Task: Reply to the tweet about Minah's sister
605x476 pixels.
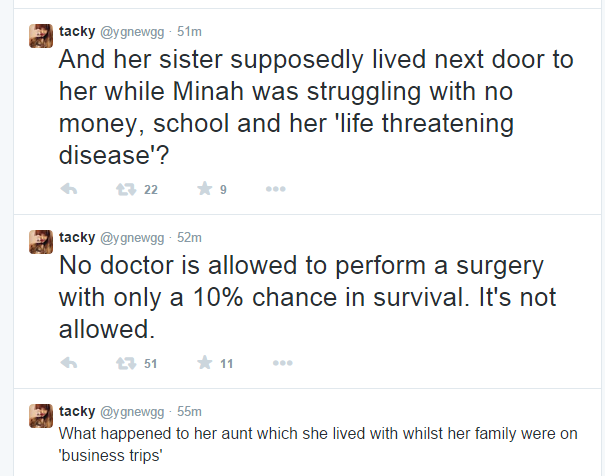Action: tap(69, 189)
